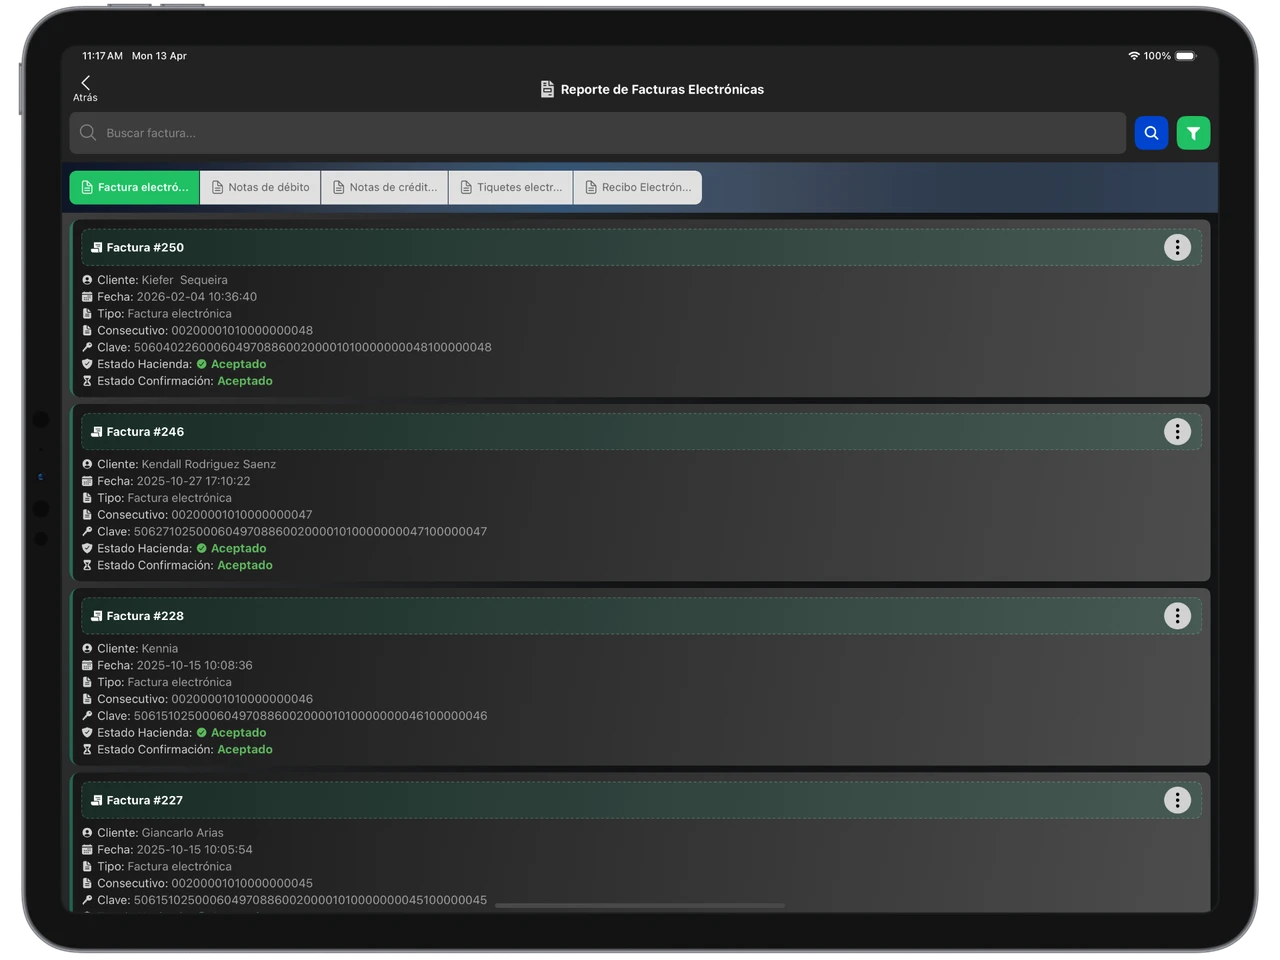The height and width of the screenshot is (960, 1280).
Task: Click the Factura #227 receipt icon
Action: [97, 800]
